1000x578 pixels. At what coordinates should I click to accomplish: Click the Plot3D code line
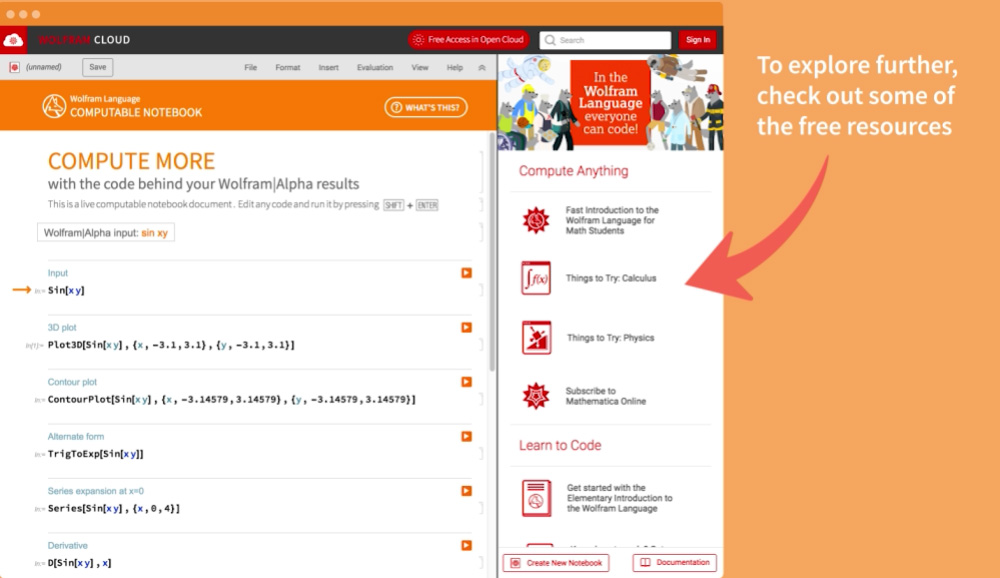point(171,345)
